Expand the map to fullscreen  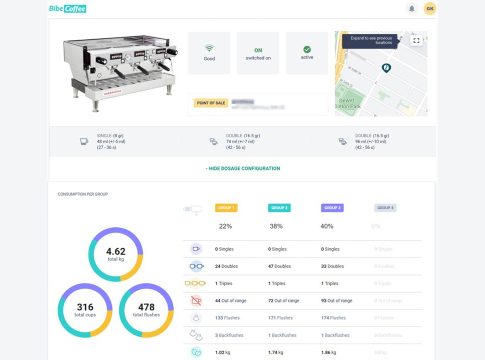tap(416, 41)
